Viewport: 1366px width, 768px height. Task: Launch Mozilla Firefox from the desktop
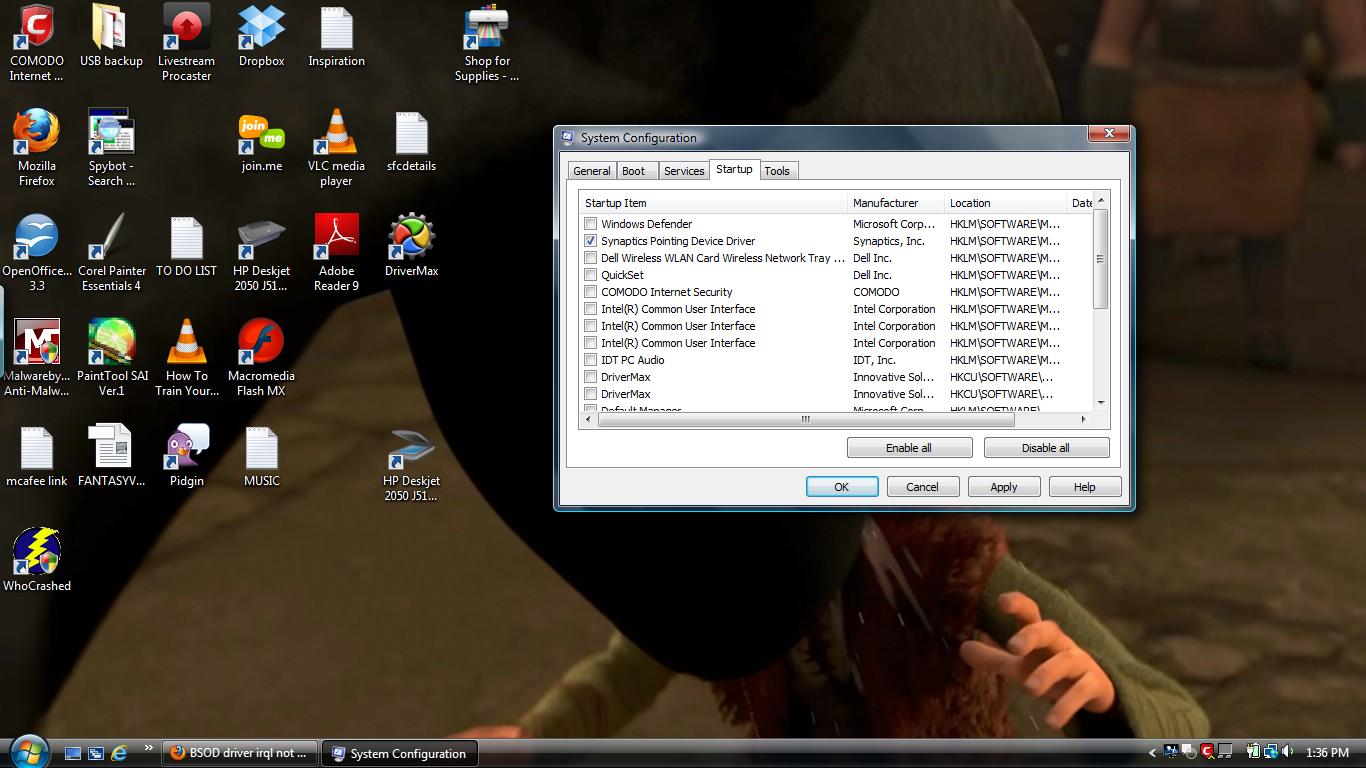tap(37, 147)
